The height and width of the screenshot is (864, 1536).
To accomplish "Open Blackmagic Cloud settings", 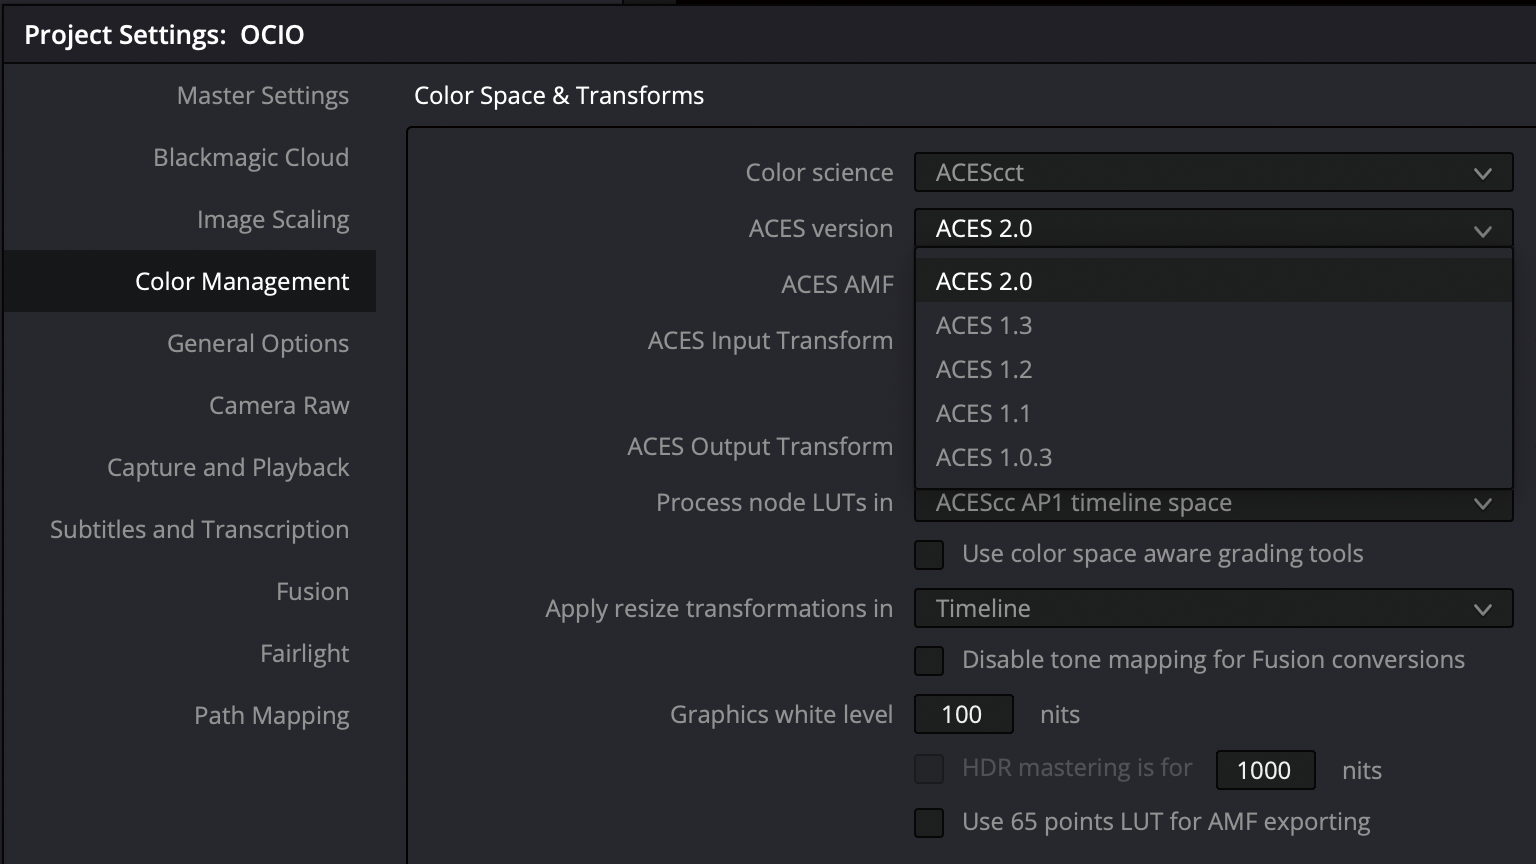I will click(x=251, y=157).
